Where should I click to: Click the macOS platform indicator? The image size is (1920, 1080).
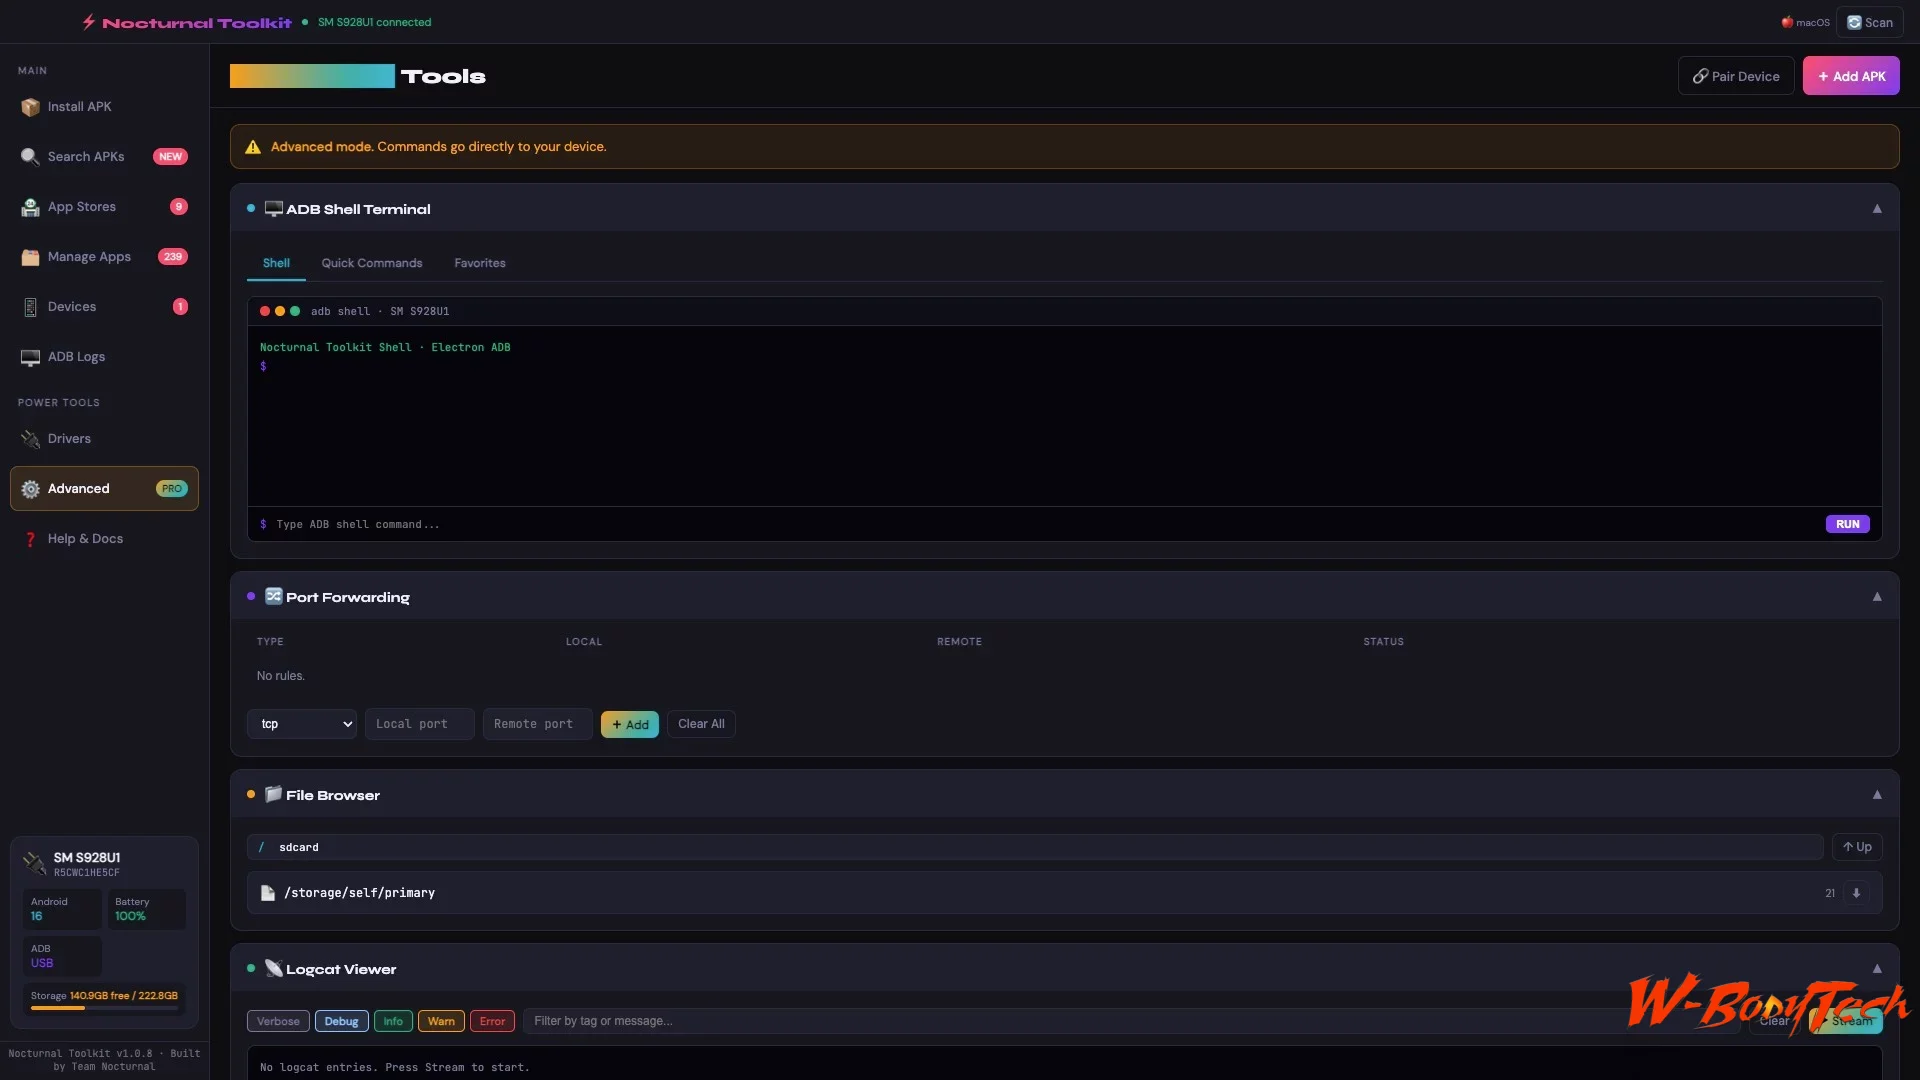coord(1805,22)
